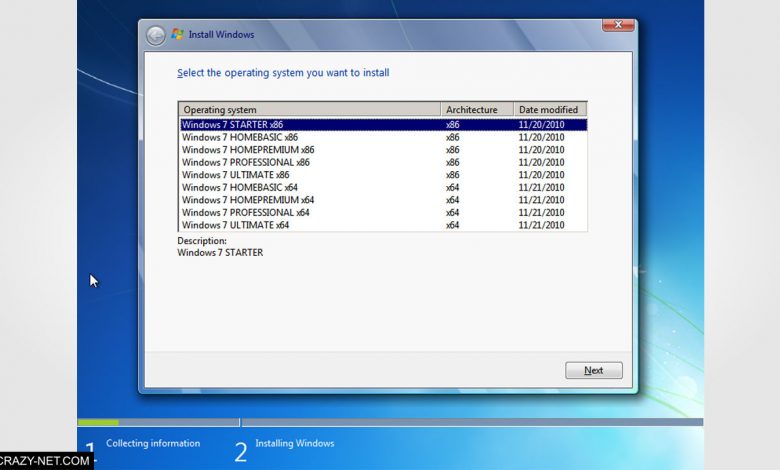780x470 pixels.
Task: Click 11/21/2010 date for ULTIMATE x64
Action: click(541, 225)
